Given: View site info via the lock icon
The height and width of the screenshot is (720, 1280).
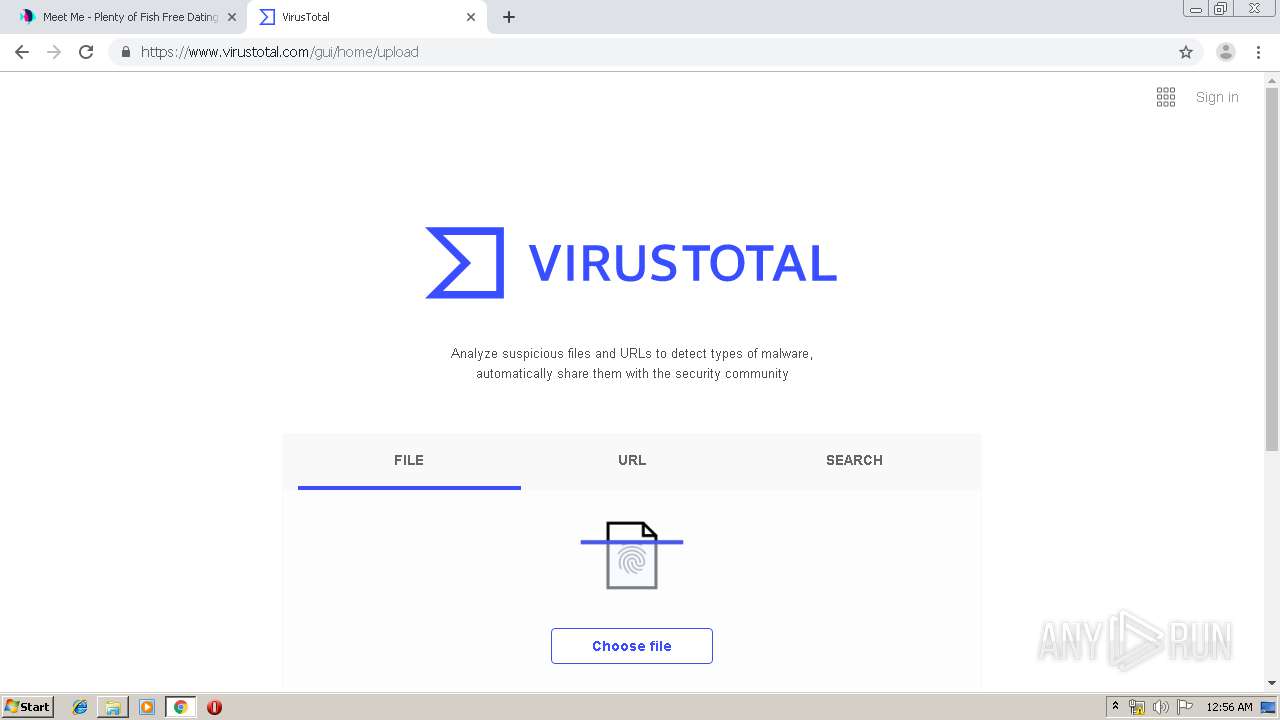Looking at the screenshot, I should (125, 52).
